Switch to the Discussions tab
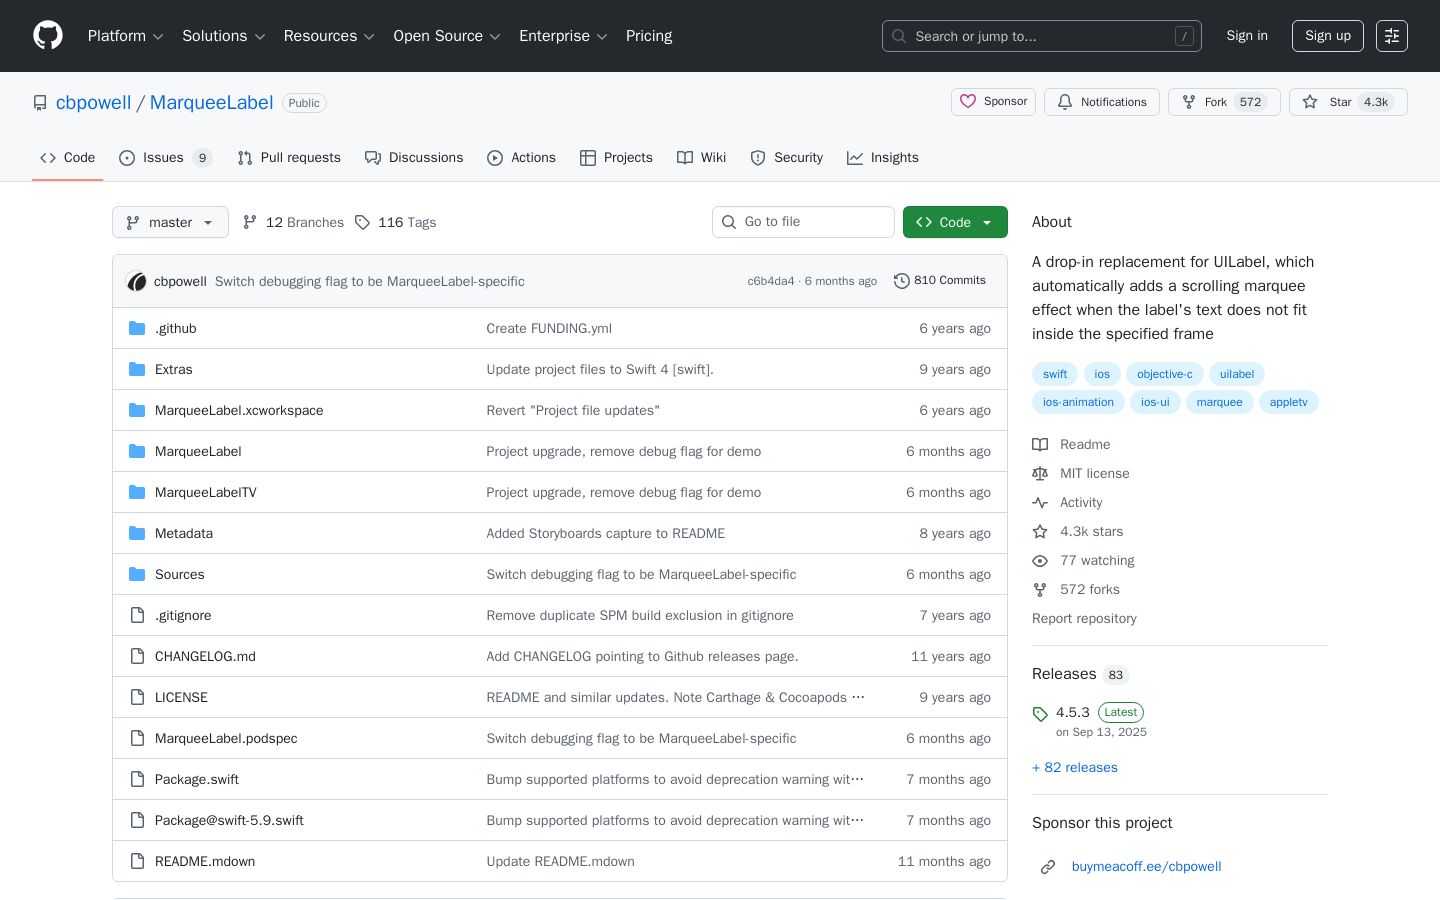The width and height of the screenshot is (1440, 900). pos(414,158)
